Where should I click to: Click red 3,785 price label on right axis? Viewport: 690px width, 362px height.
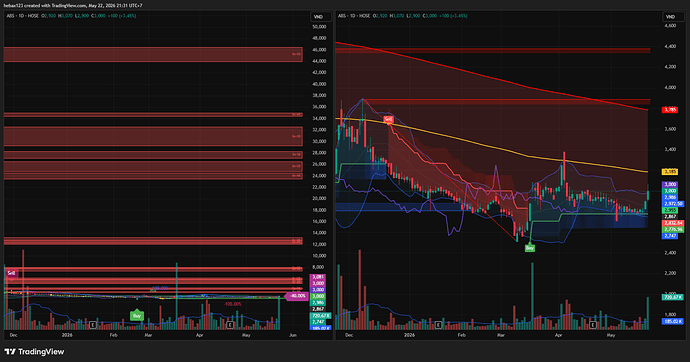click(670, 110)
